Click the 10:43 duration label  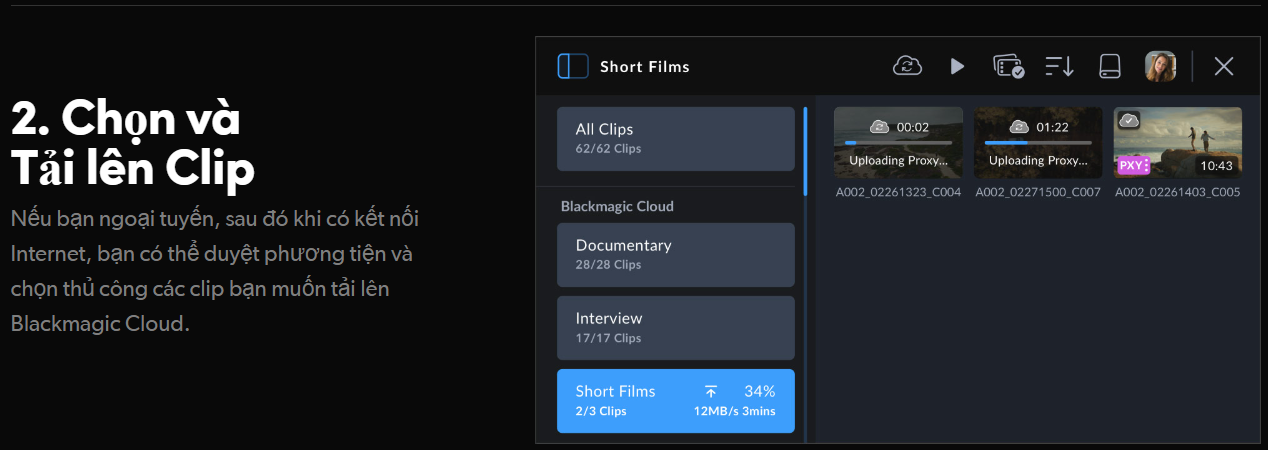1216,166
